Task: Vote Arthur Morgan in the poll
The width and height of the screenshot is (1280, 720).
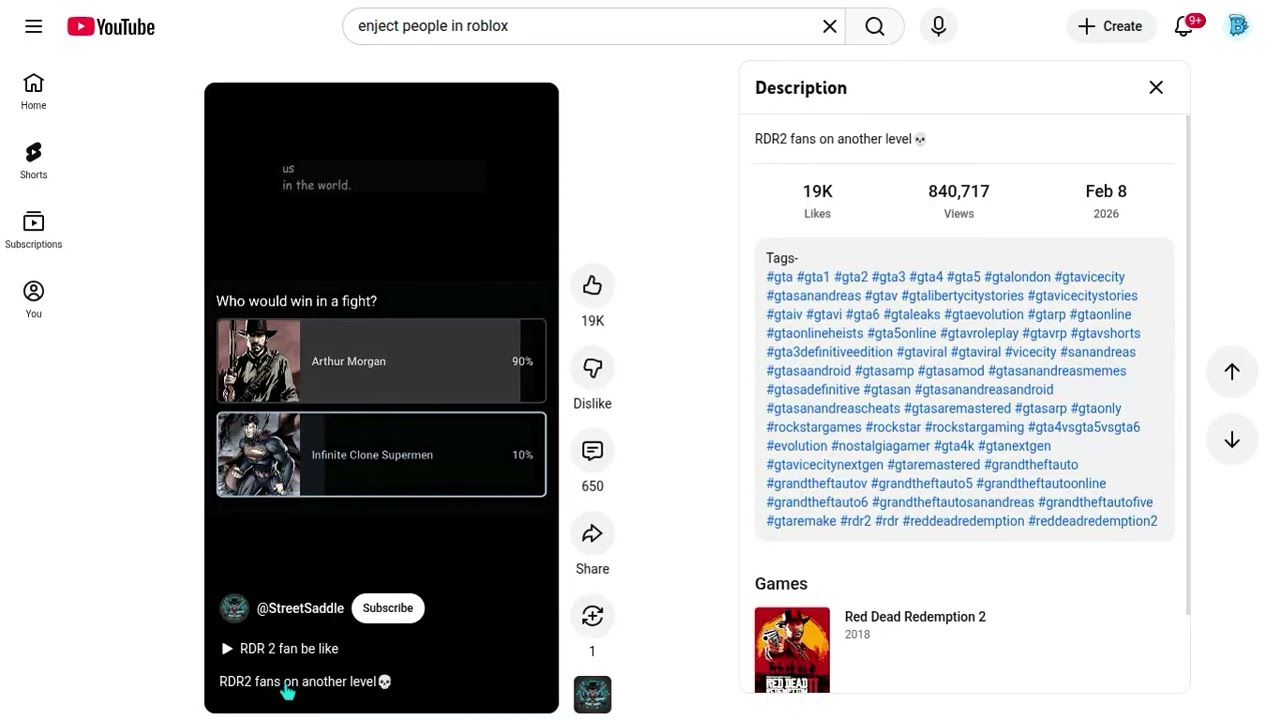Action: 381,361
